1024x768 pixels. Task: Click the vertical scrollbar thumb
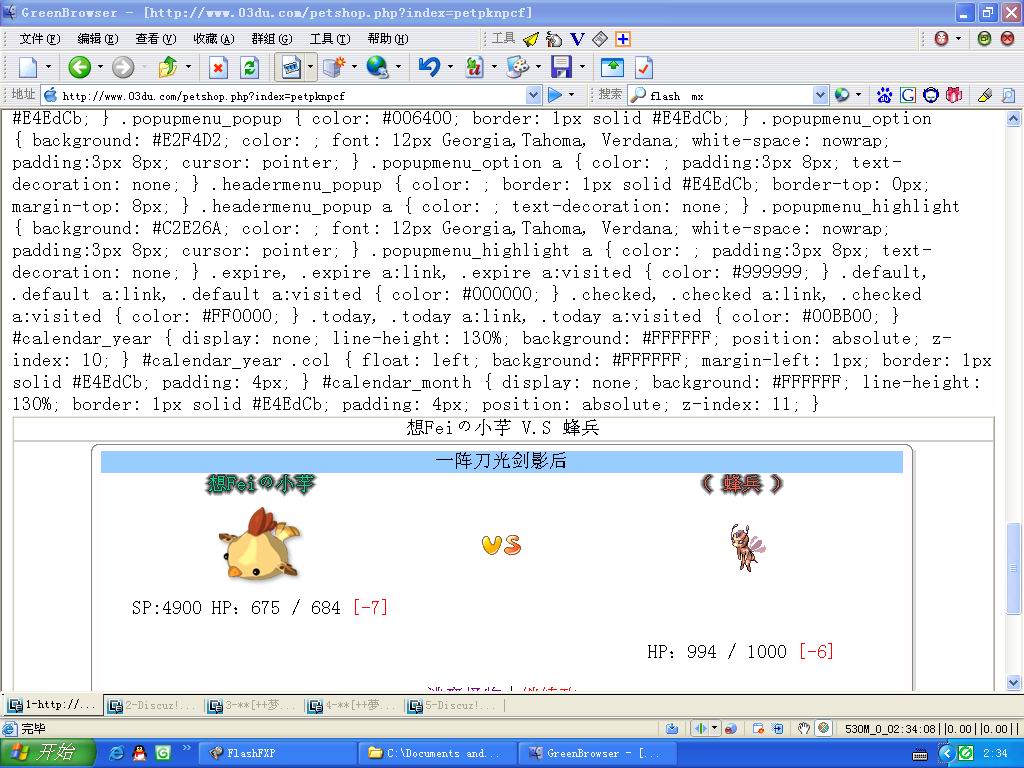1013,567
